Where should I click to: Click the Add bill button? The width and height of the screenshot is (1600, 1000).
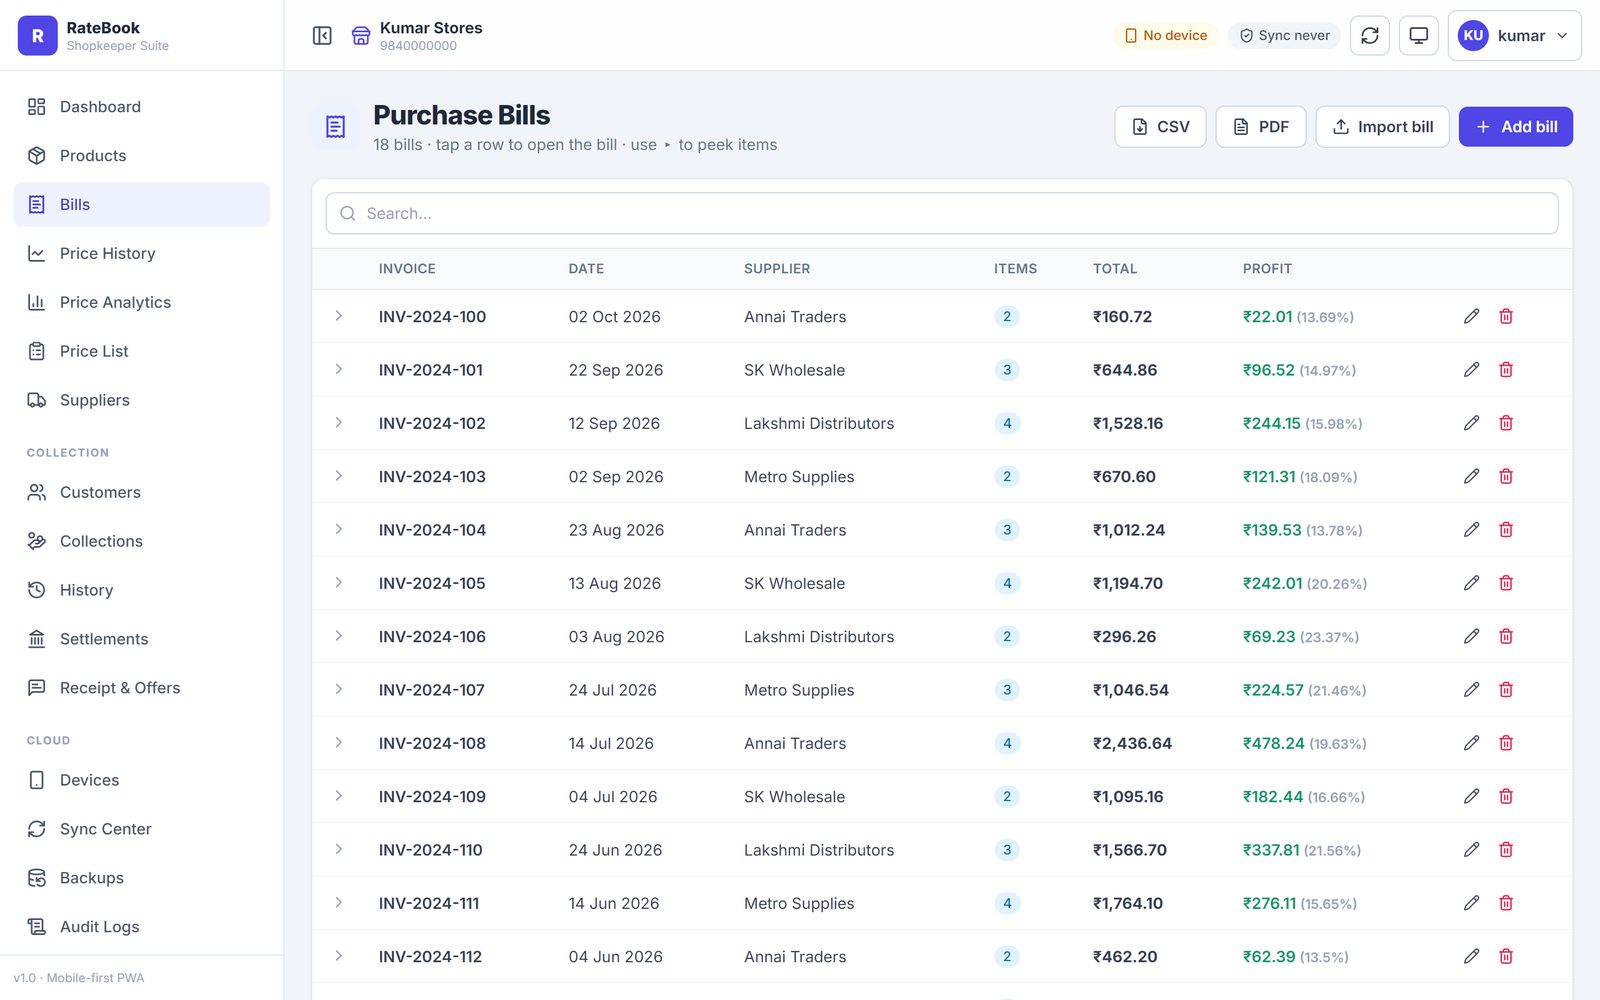pyautogui.click(x=1515, y=127)
